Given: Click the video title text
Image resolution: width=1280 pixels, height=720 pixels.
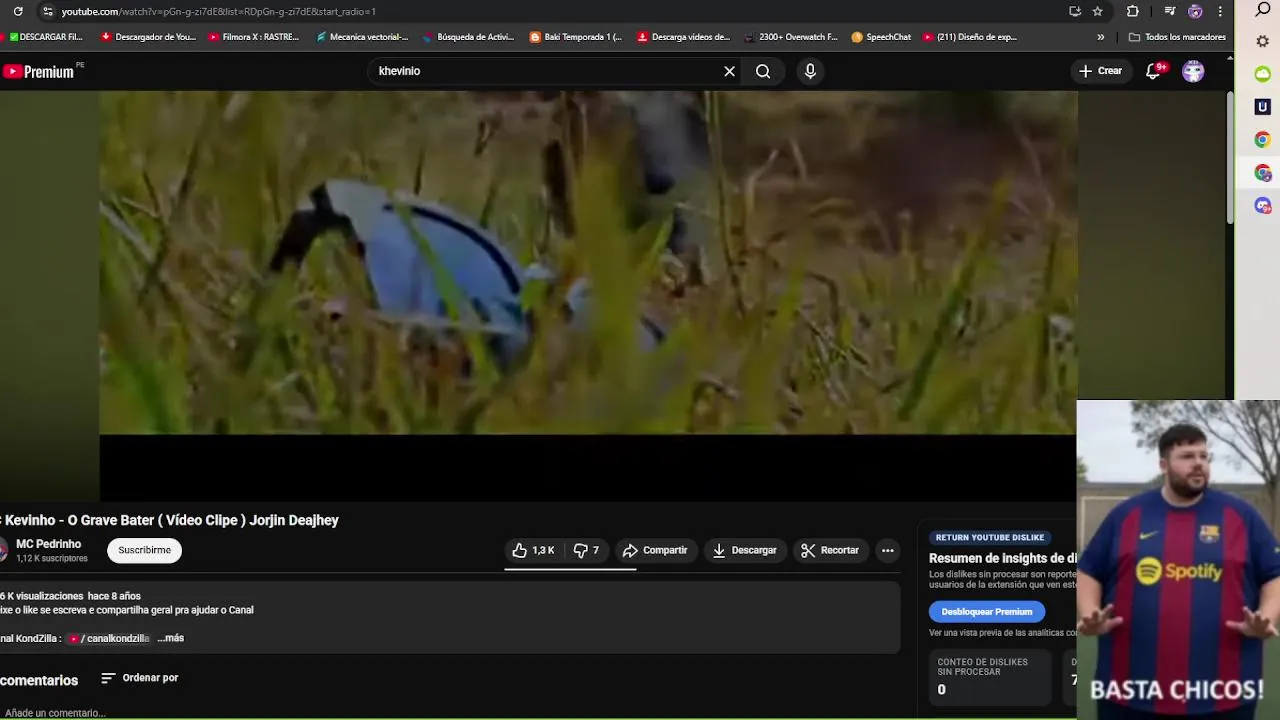Looking at the screenshot, I should 170,520.
